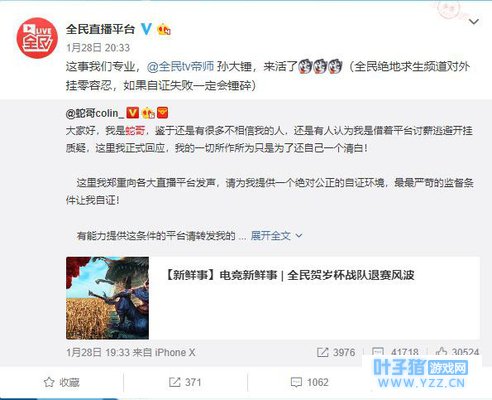This screenshot has height=400, width=492.
Task: Click the red envelope icon after 蛇哥colin_
Action: pos(163,113)
